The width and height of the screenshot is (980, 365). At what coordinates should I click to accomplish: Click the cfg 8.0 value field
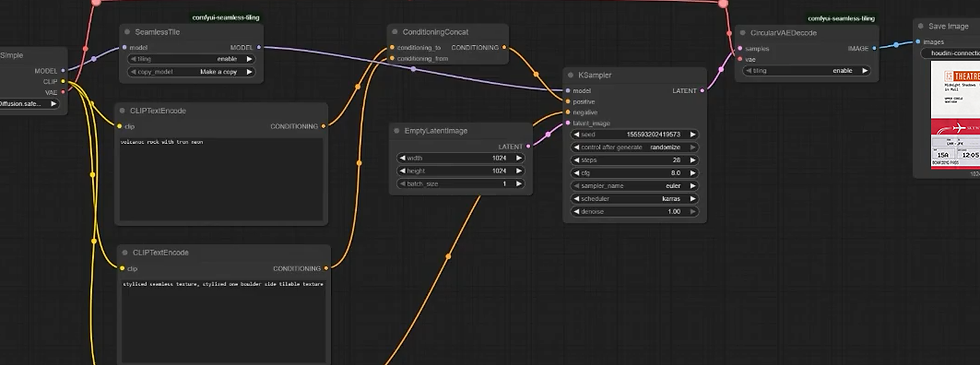tap(635, 173)
